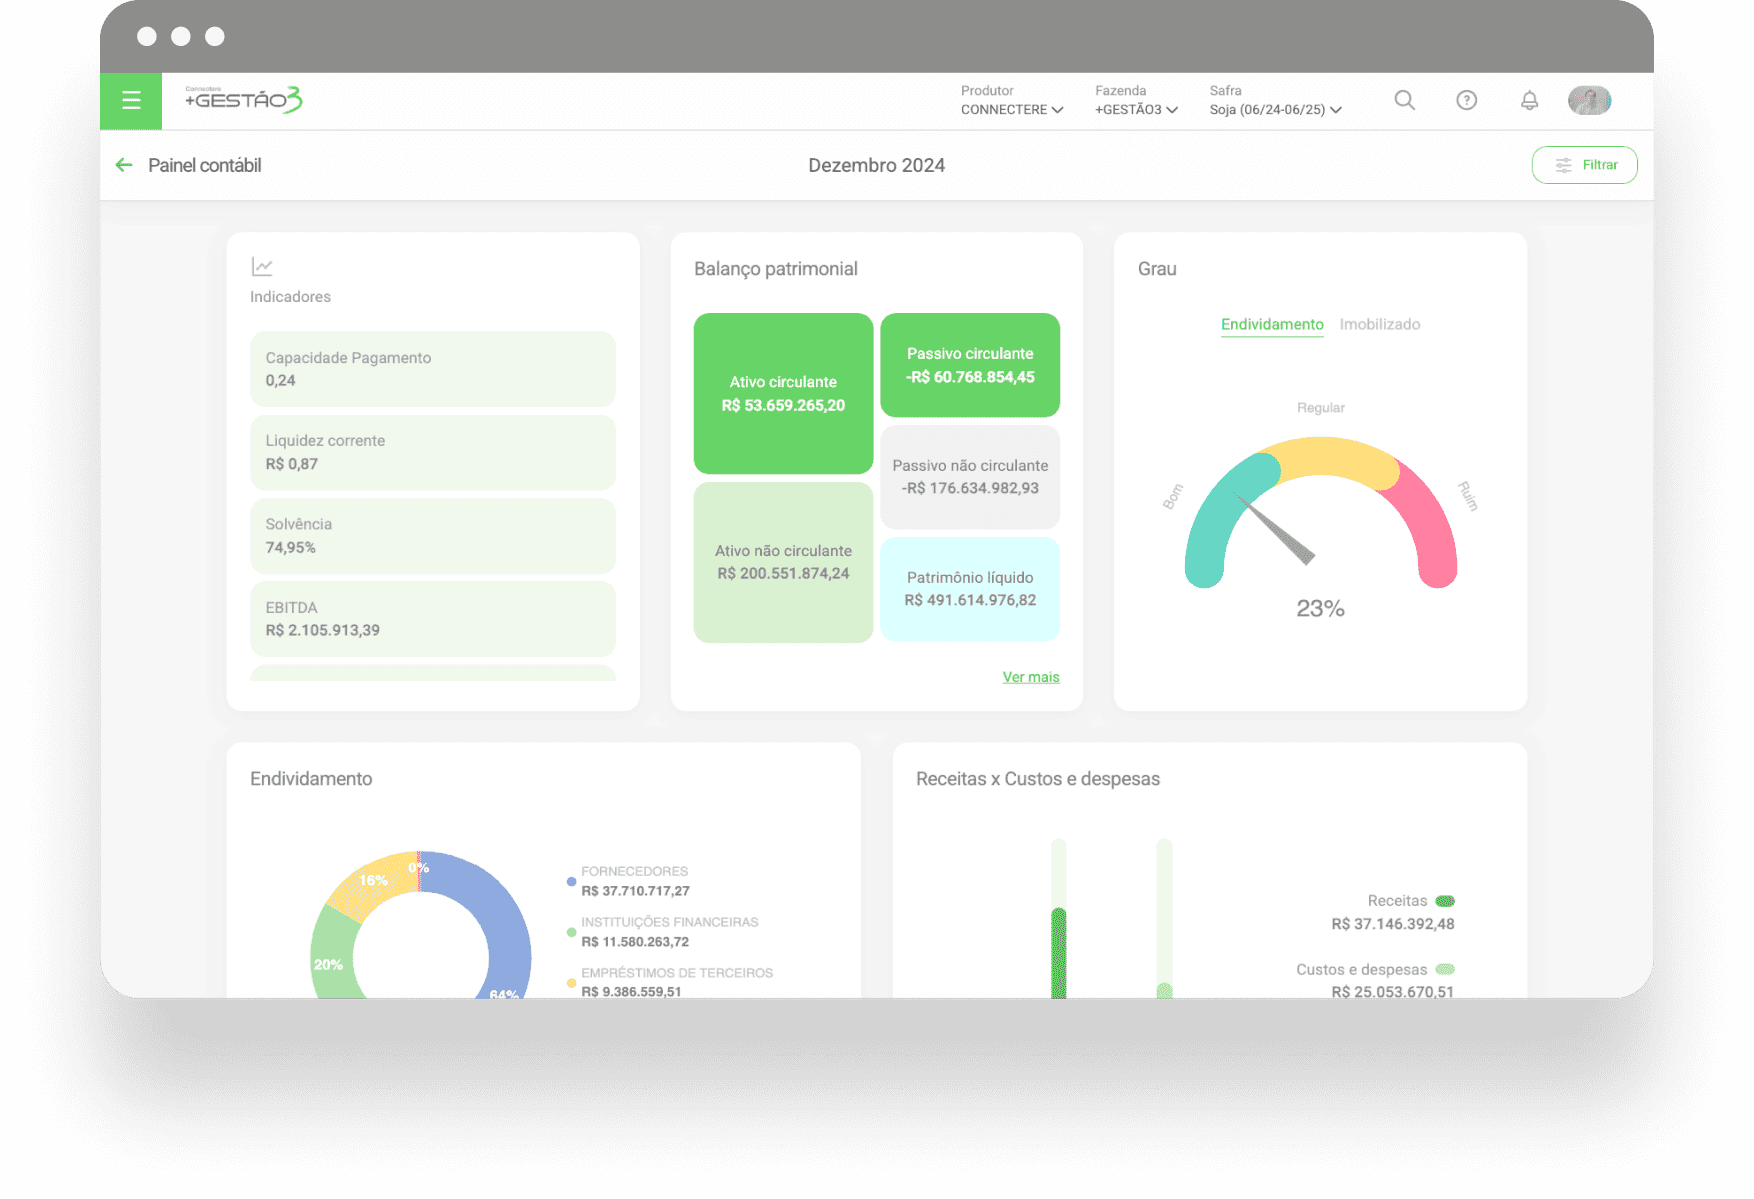Click the Patrimônio líquido tile
Viewport: 1754px width, 1199px height.
(969, 589)
